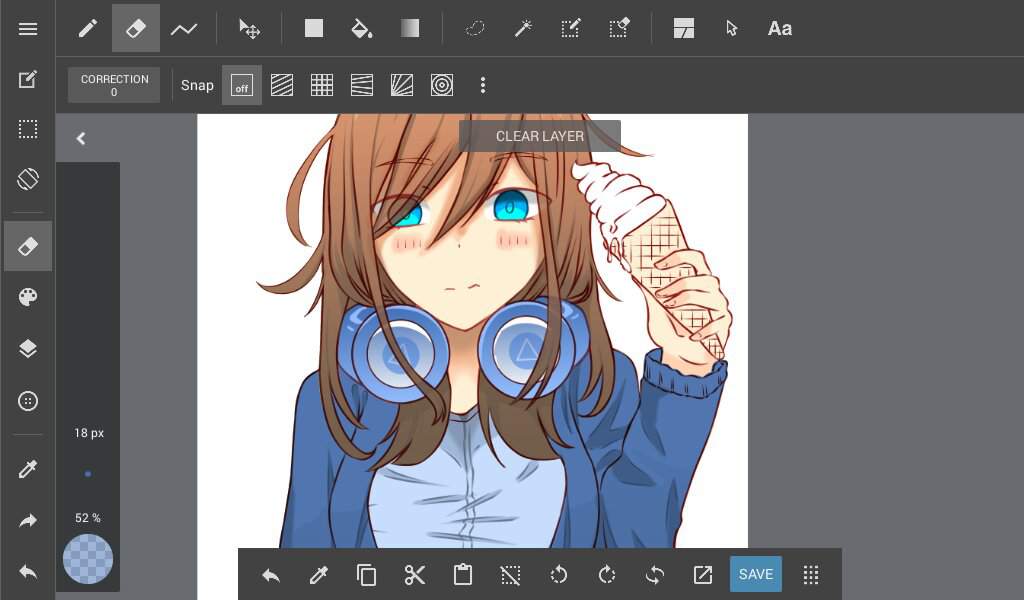Viewport: 1024px width, 600px height.
Task: Open the circular dotted material icon
Action: 27,401
